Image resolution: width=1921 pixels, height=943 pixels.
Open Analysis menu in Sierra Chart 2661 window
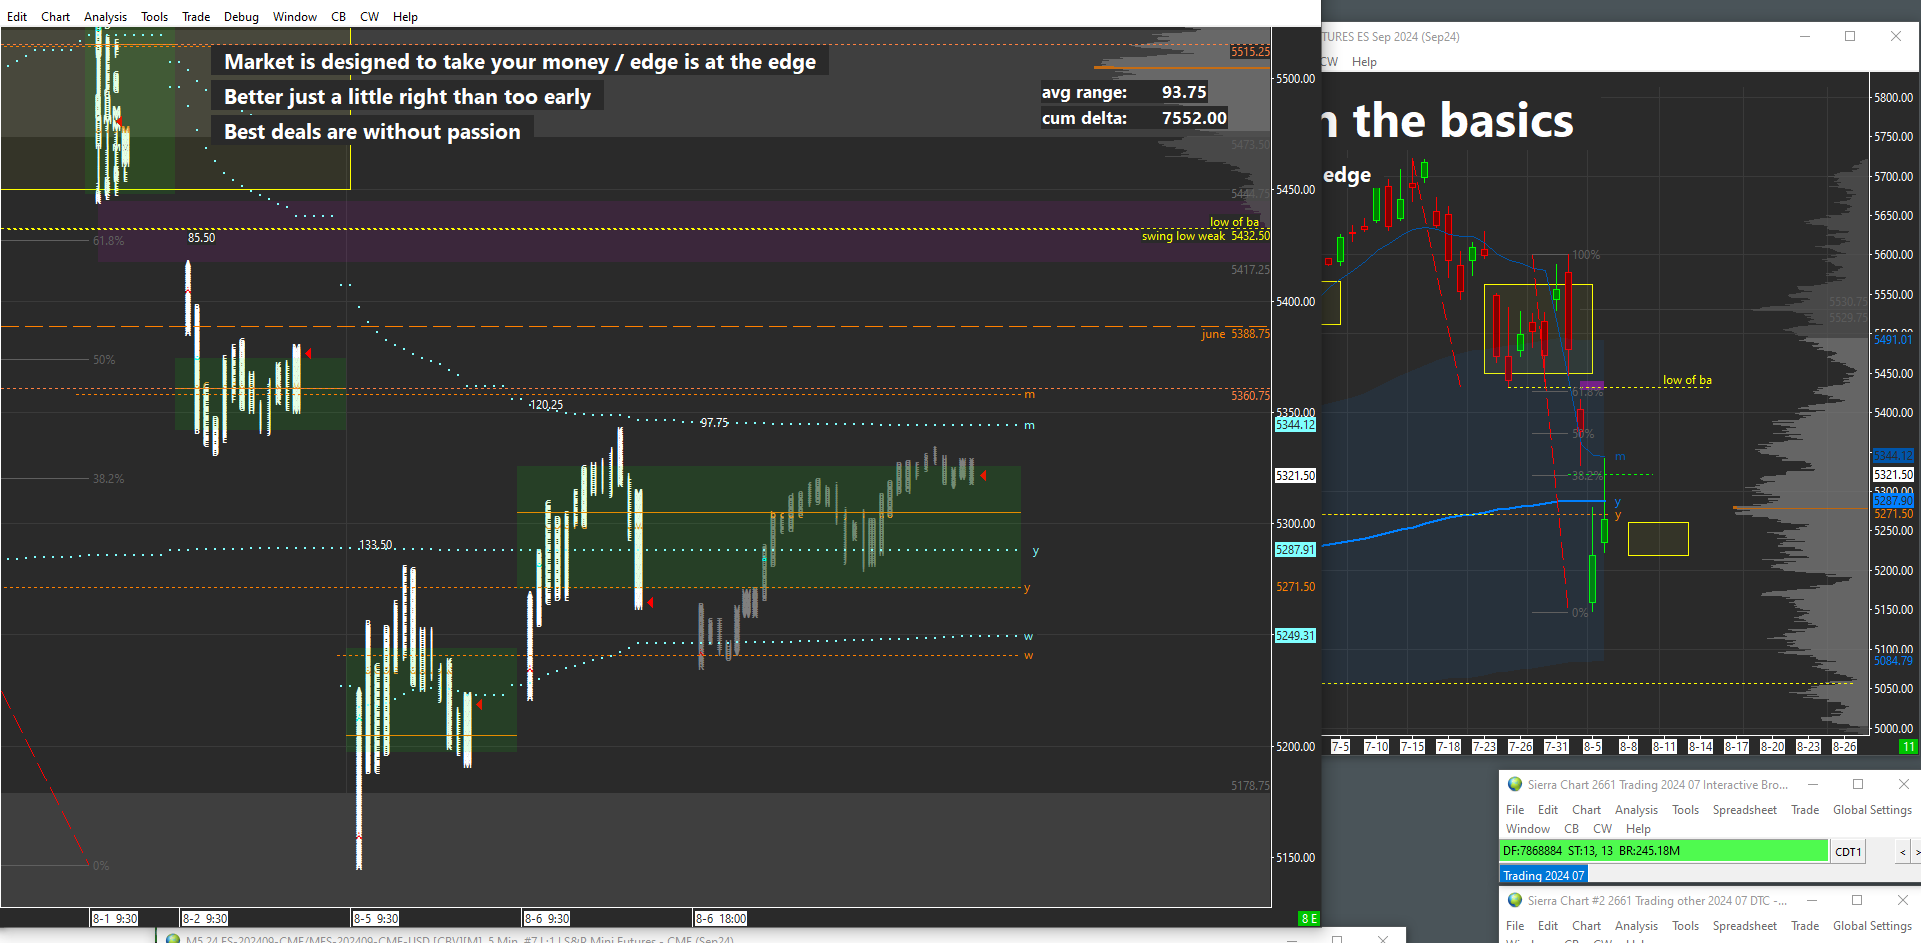tap(1636, 810)
